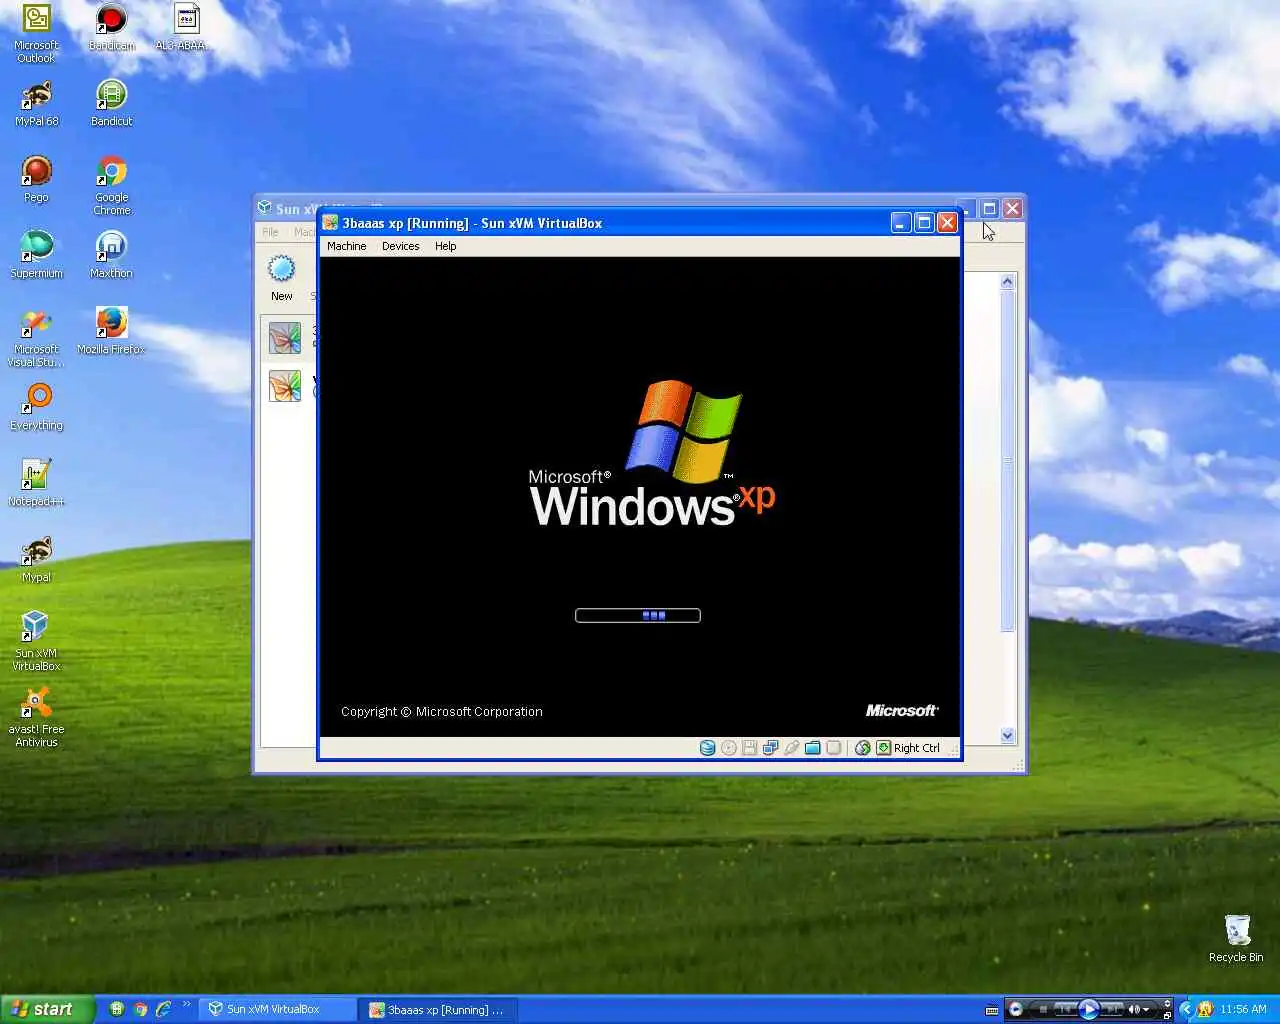Click mouse integration icon in VM status bar

click(x=862, y=748)
